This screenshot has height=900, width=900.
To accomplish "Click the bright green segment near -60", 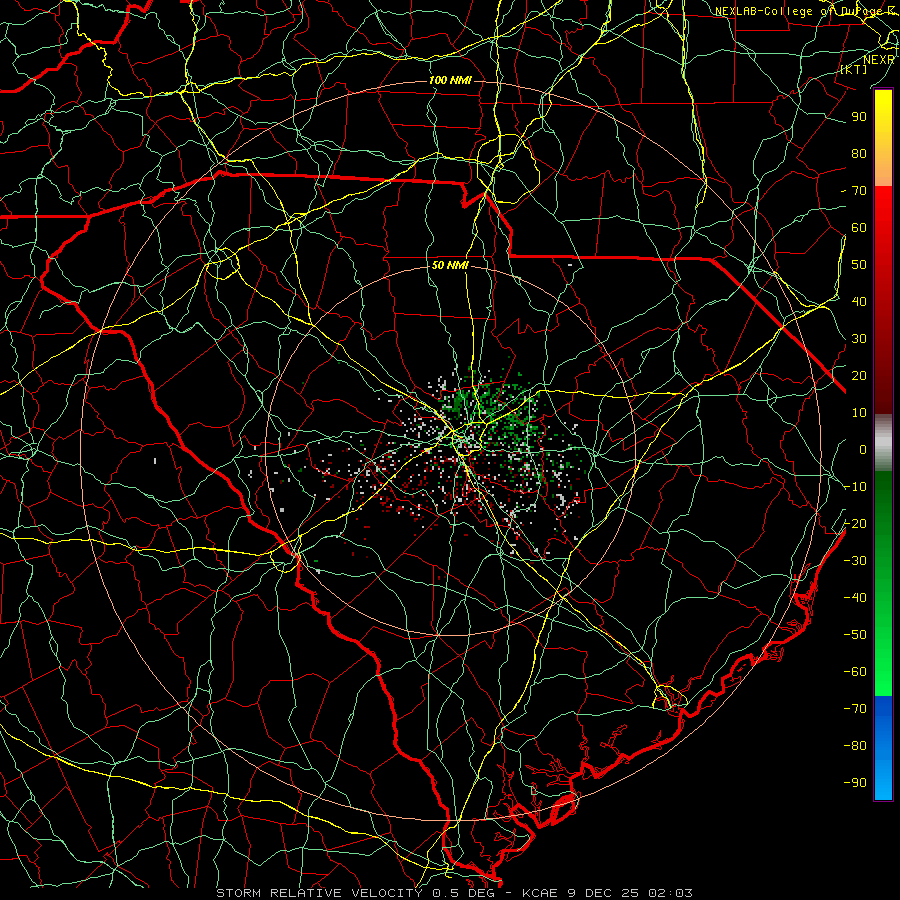I will (x=883, y=669).
